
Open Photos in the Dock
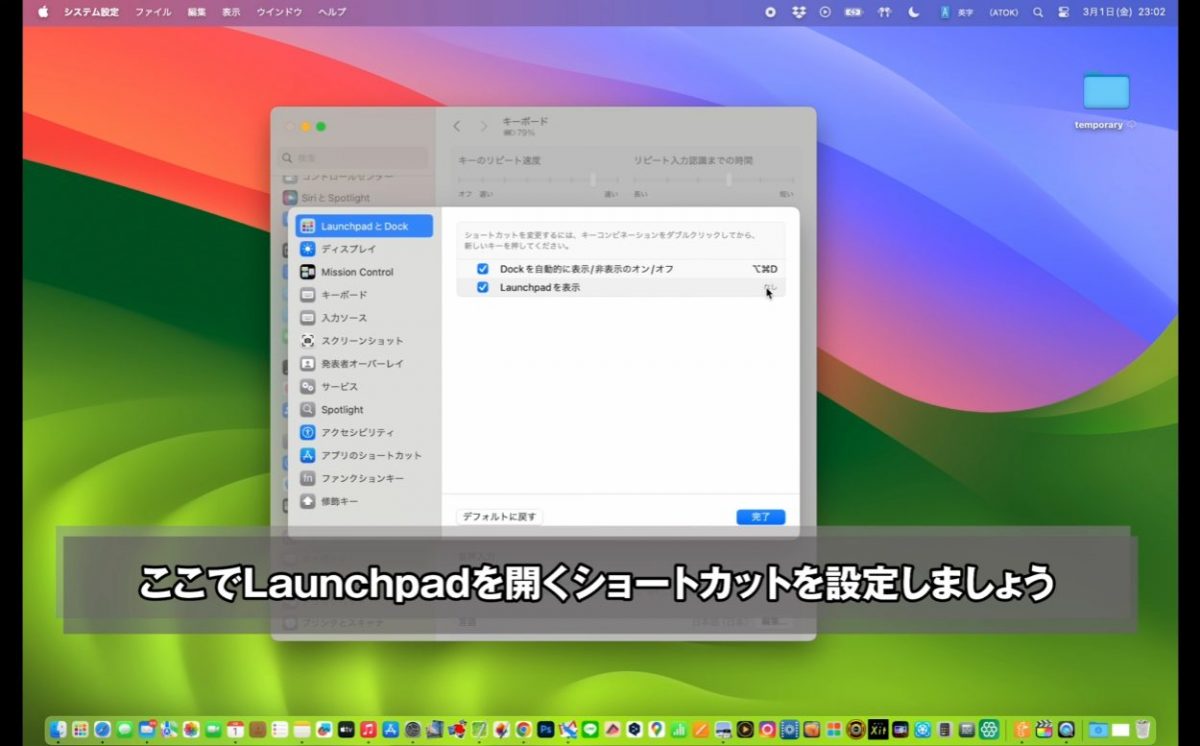point(191,729)
